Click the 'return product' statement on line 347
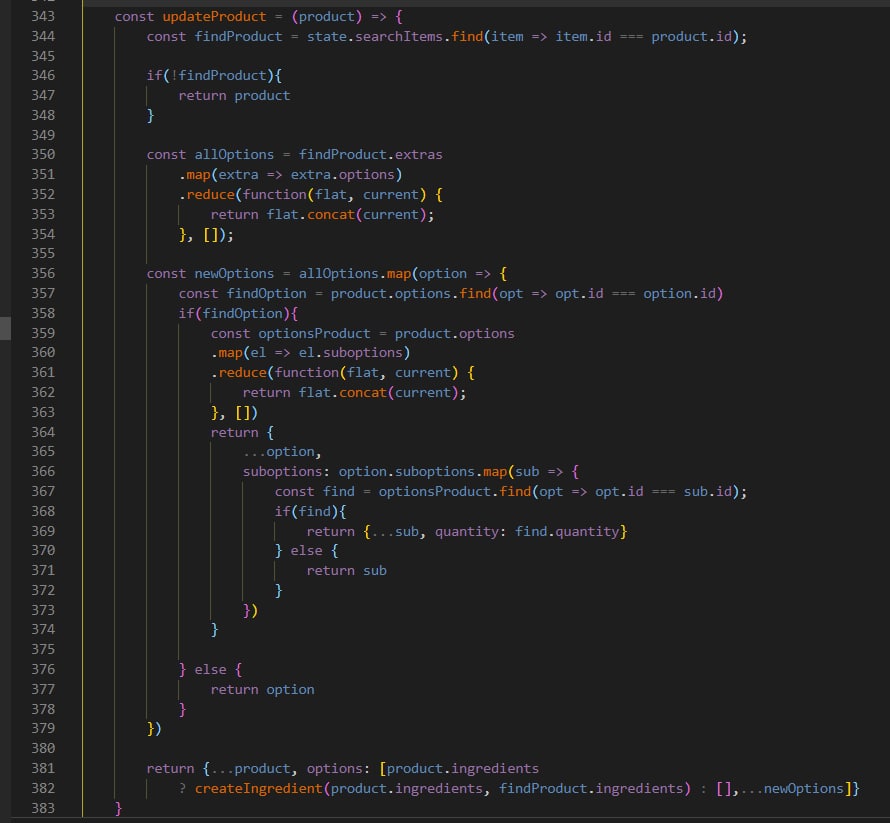The width and height of the screenshot is (890, 823). [x=234, y=95]
